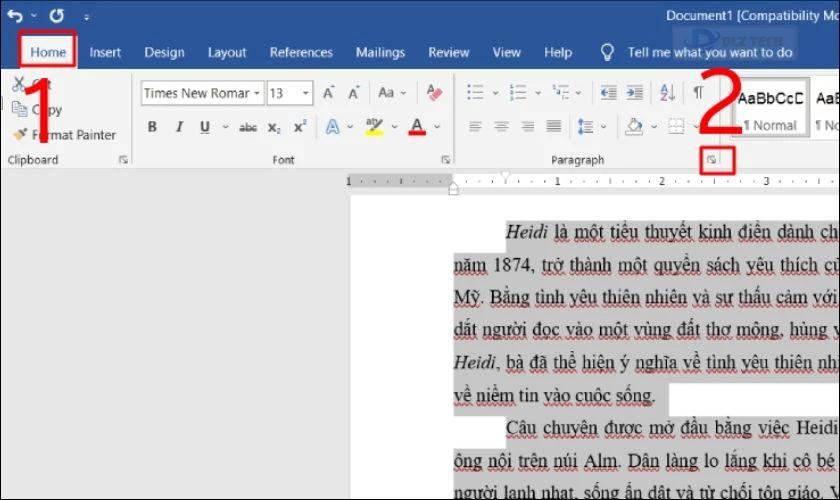Click the Shrink Font icon
The width and height of the screenshot is (840, 500).
click(x=354, y=93)
